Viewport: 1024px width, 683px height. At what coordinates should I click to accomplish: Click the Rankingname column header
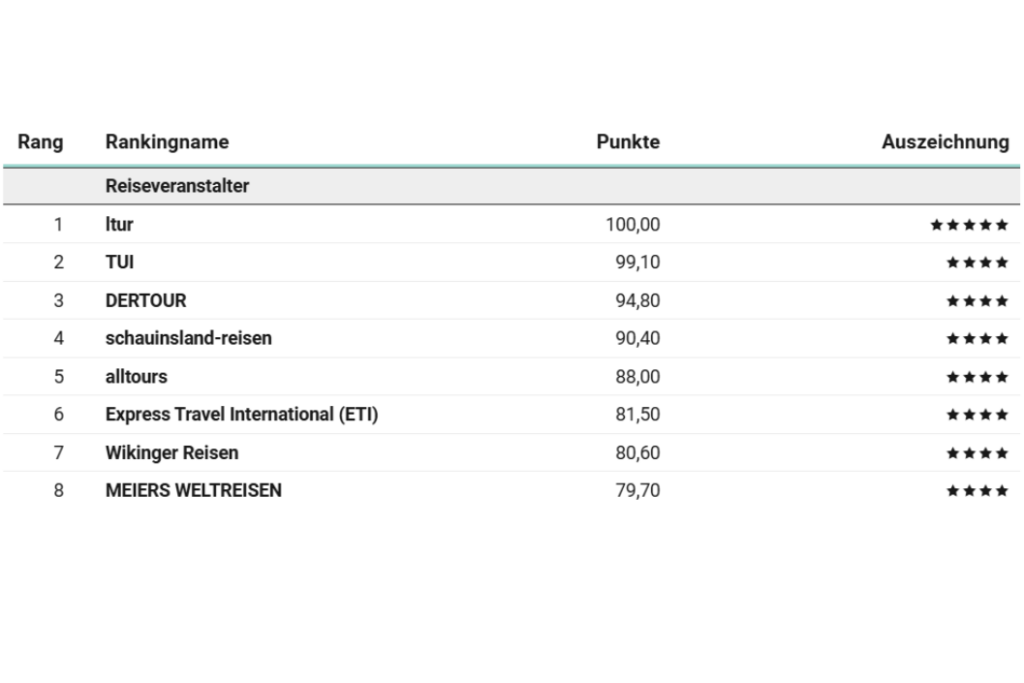(167, 142)
